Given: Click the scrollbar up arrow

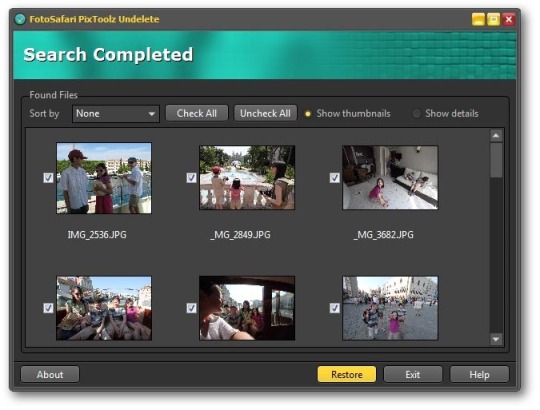Looking at the screenshot, I should click(496, 136).
